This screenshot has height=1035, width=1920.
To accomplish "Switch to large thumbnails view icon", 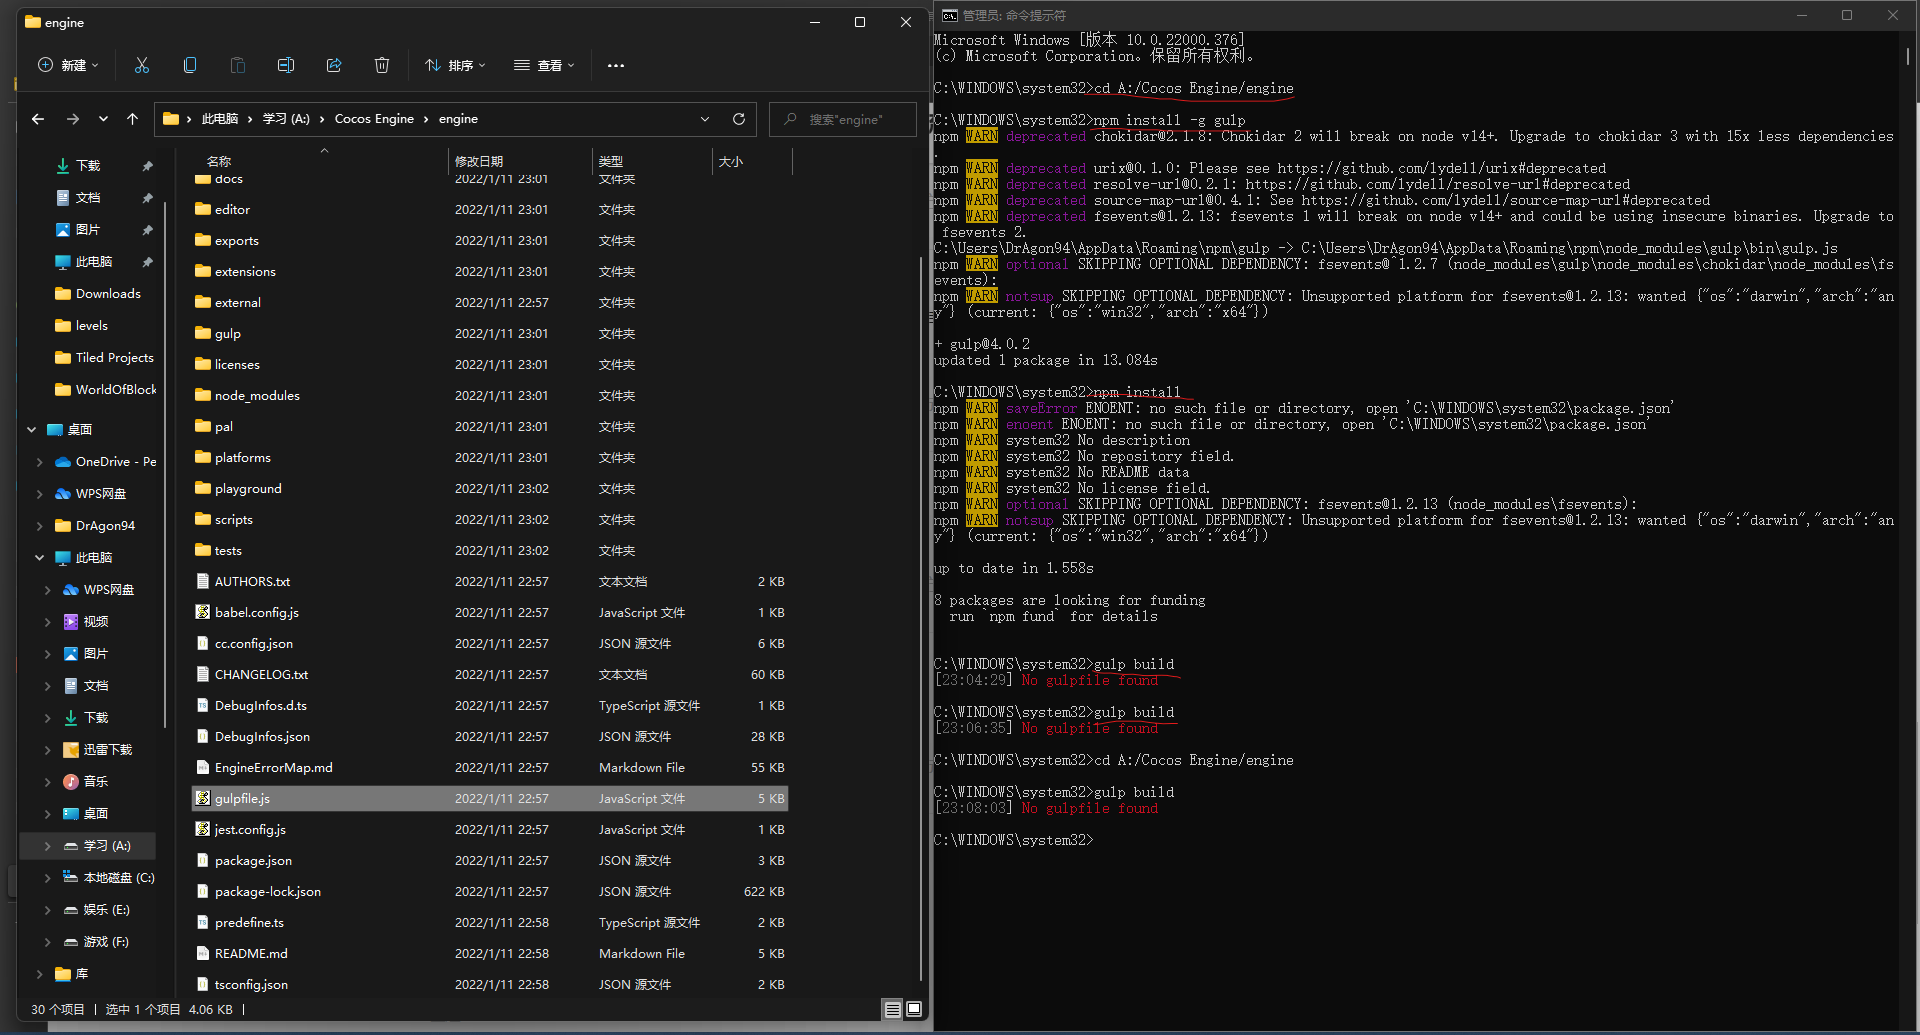I will pyautogui.click(x=914, y=1009).
